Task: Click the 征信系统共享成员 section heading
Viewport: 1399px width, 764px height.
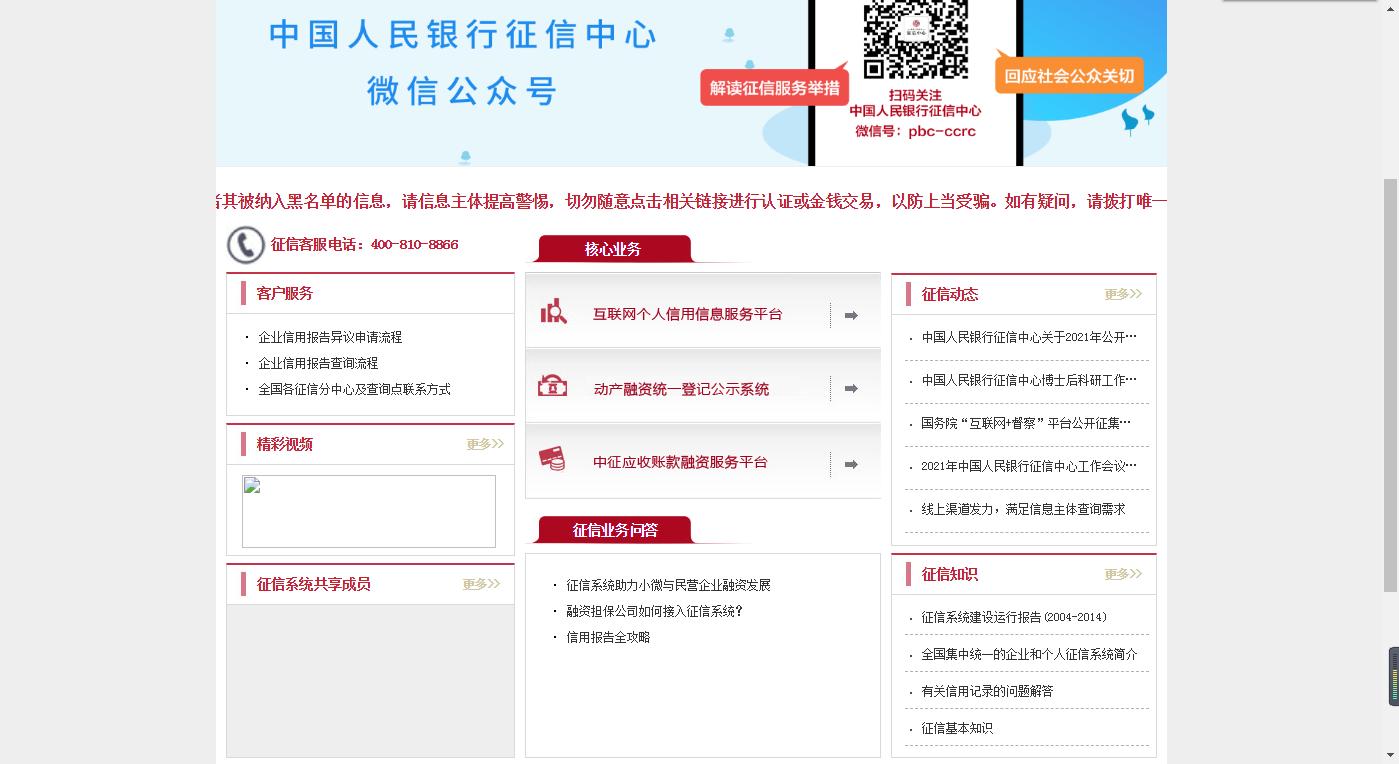Action: pyautogui.click(x=313, y=584)
